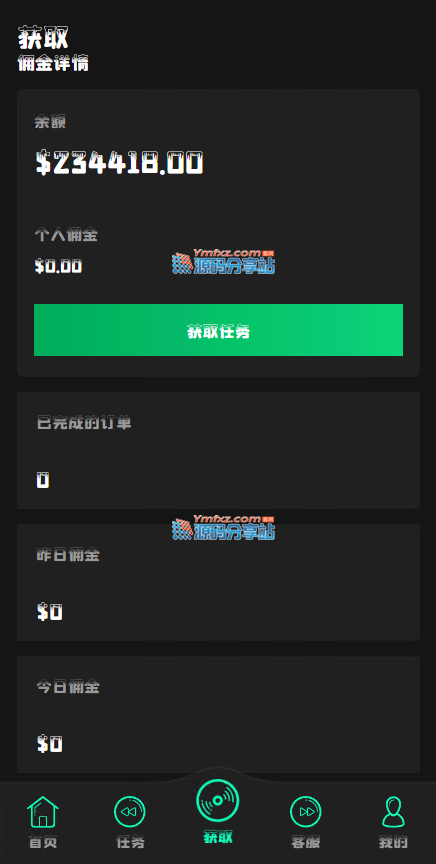Screen dimensions: 436x864
Task: Click the 任务 tab label
Action: click(x=130, y=842)
